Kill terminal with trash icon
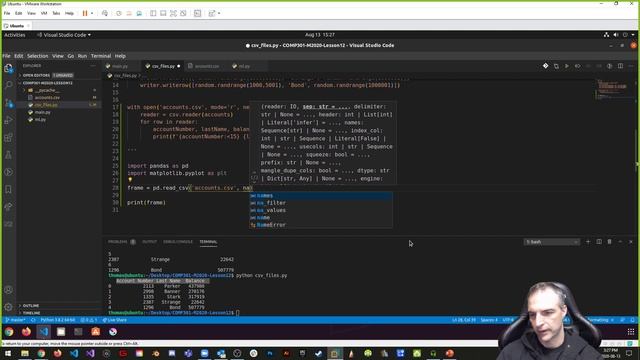The width and height of the screenshot is (640, 360). click(x=609, y=242)
